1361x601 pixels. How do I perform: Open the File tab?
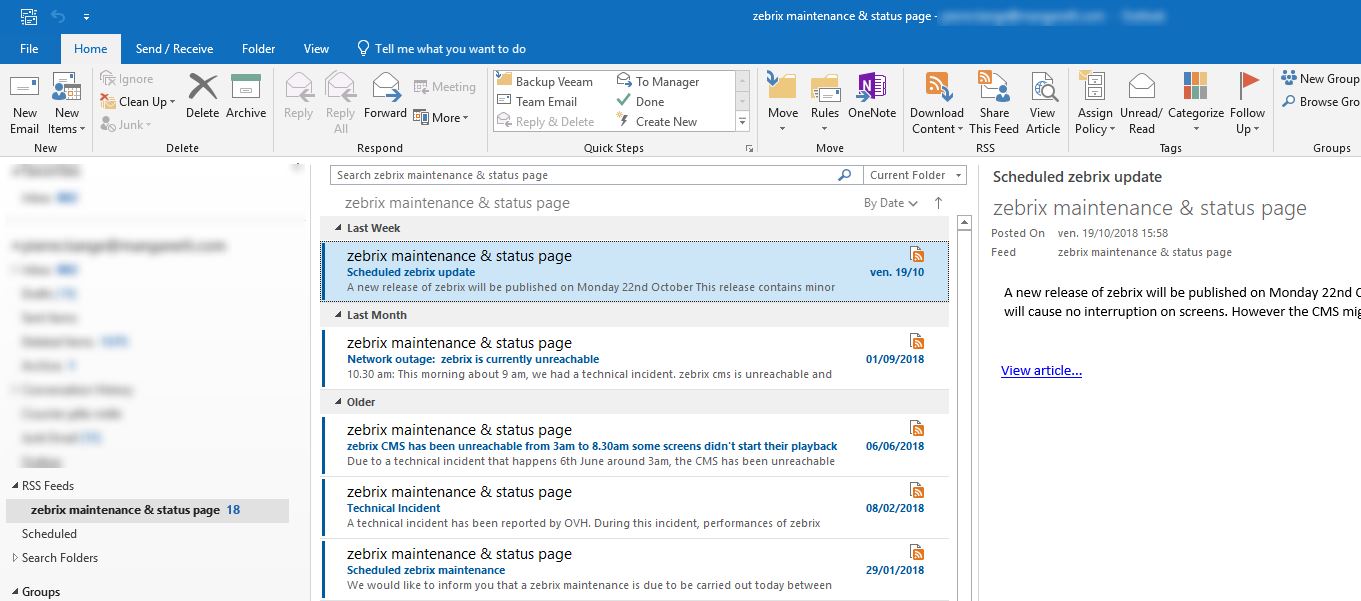click(x=29, y=48)
